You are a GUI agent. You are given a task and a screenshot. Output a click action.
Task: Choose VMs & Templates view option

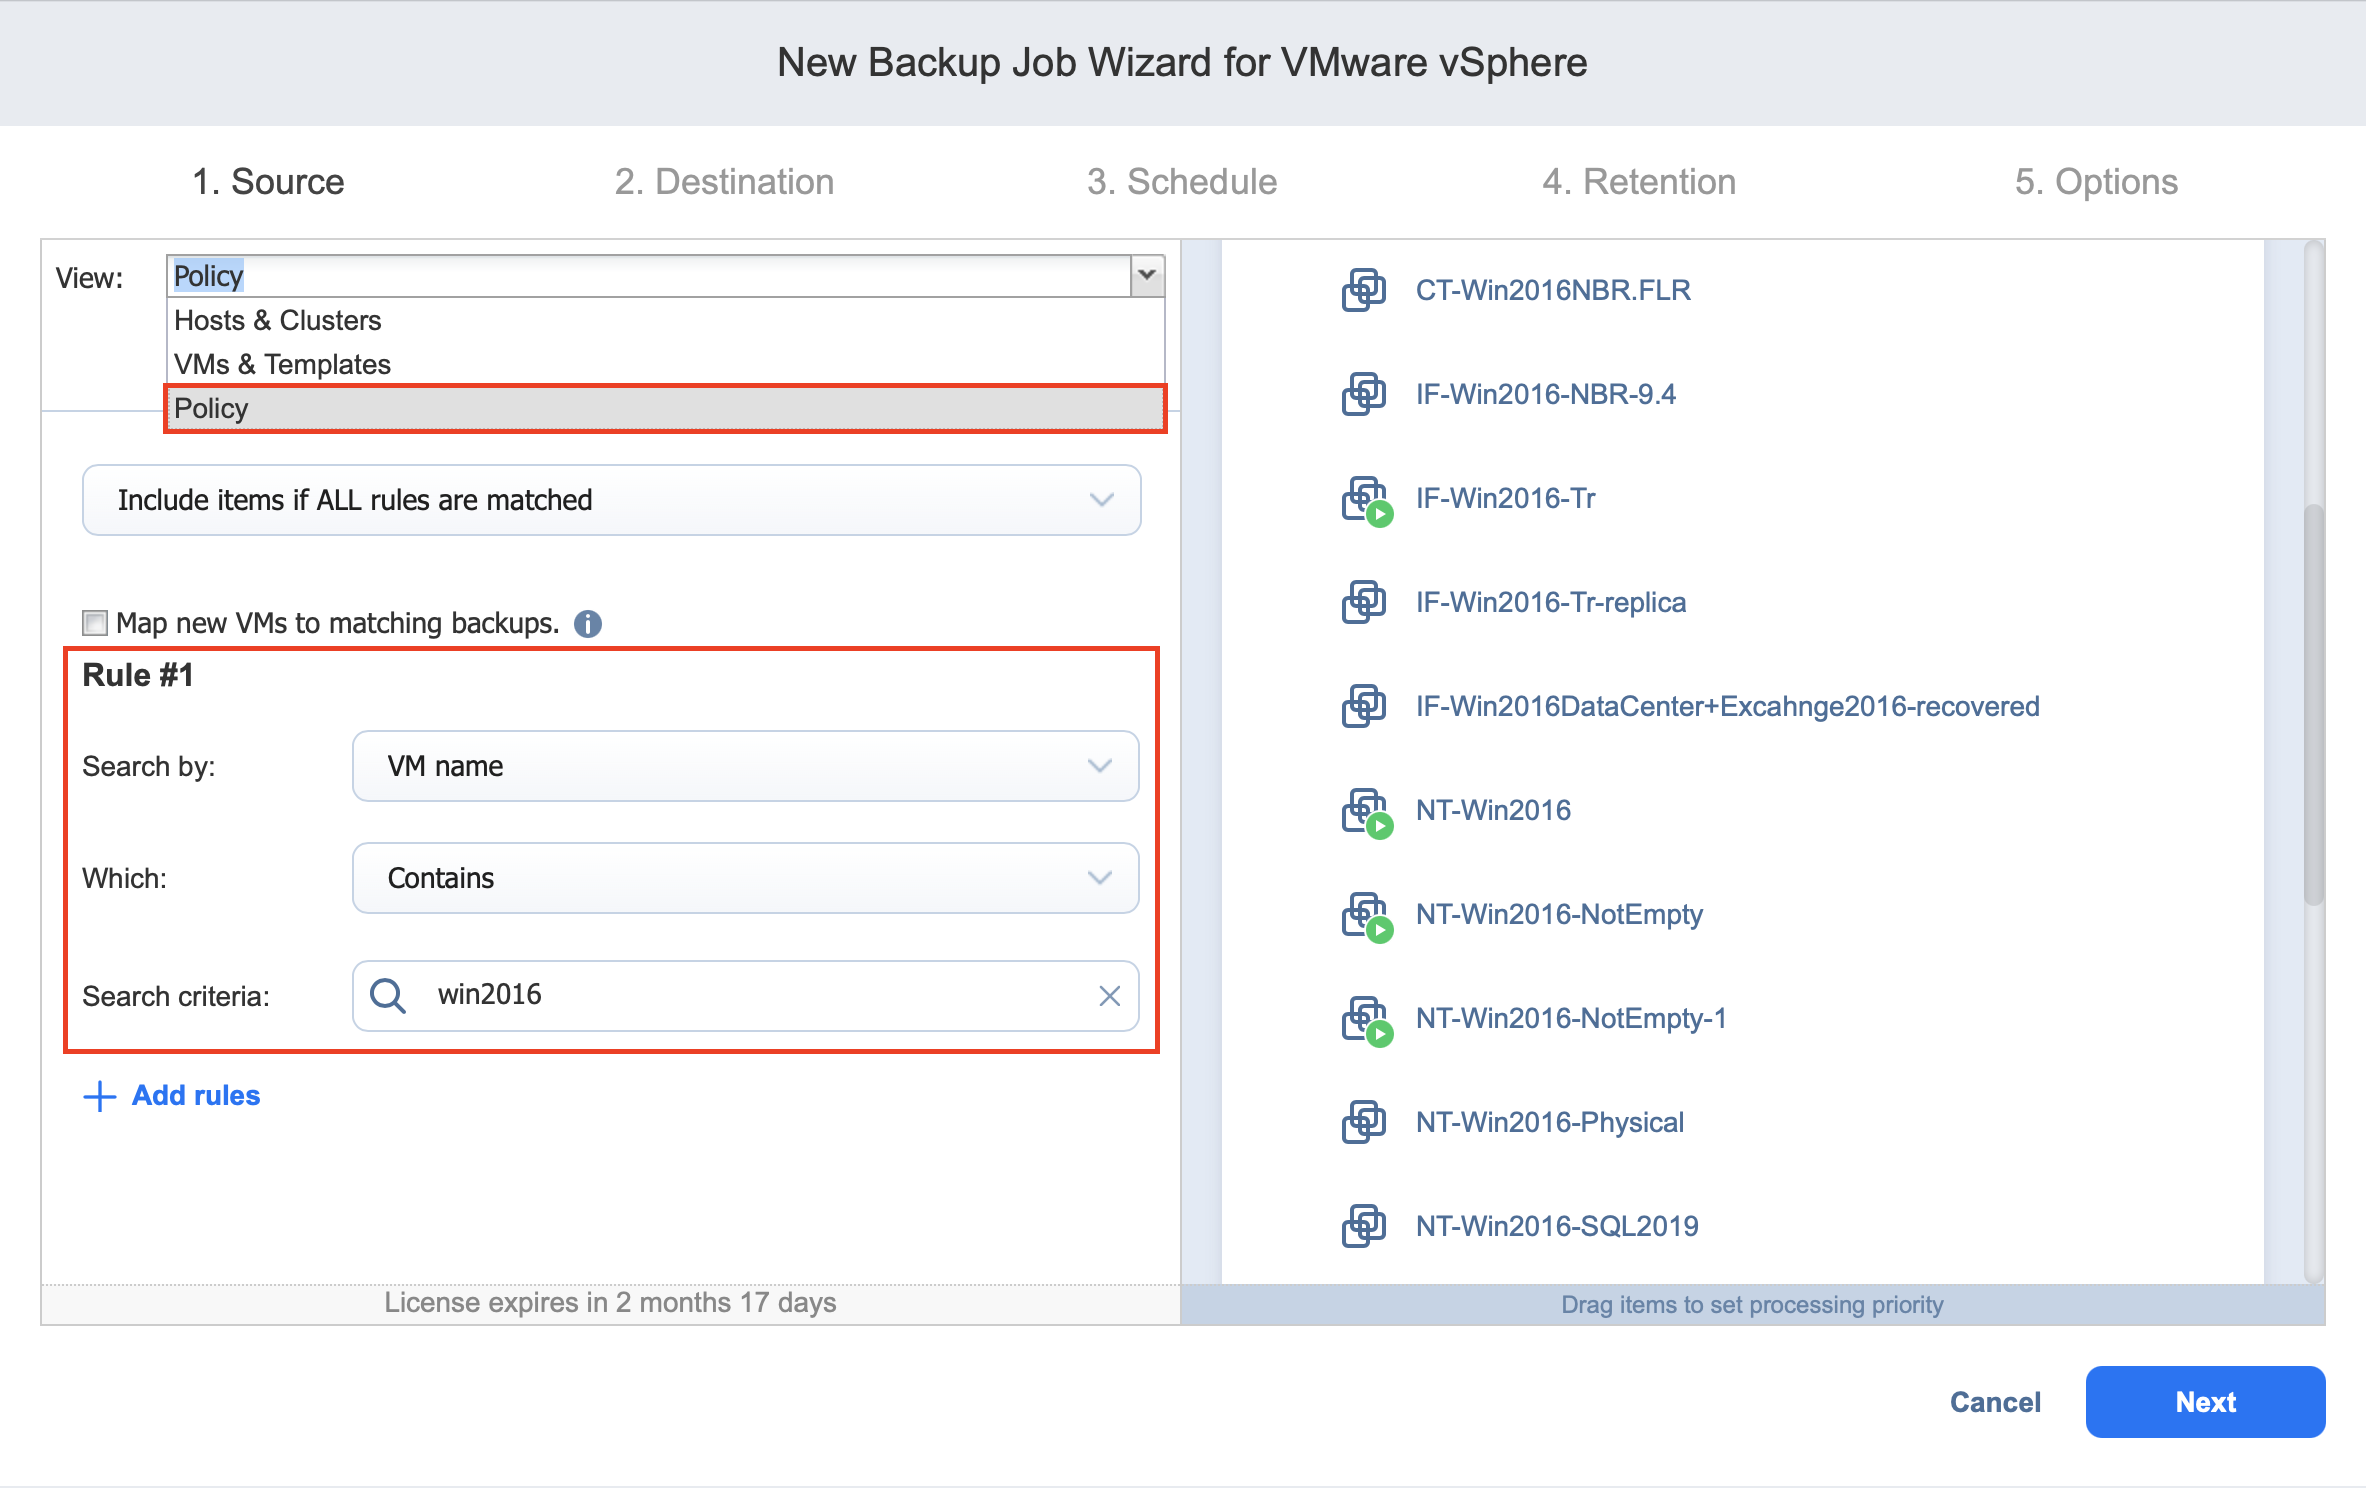click(665, 364)
